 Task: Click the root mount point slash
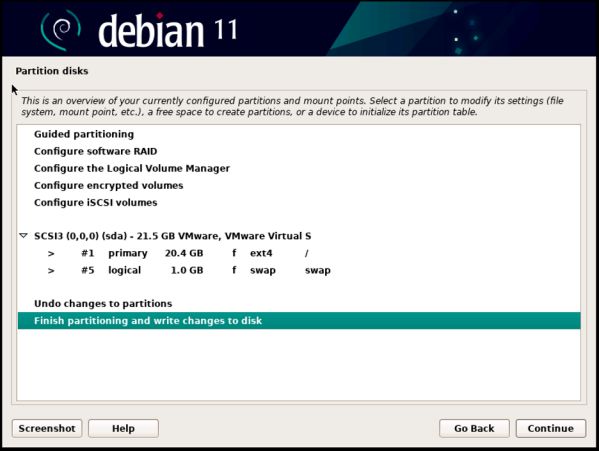pyautogui.click(x=306, y=253)
